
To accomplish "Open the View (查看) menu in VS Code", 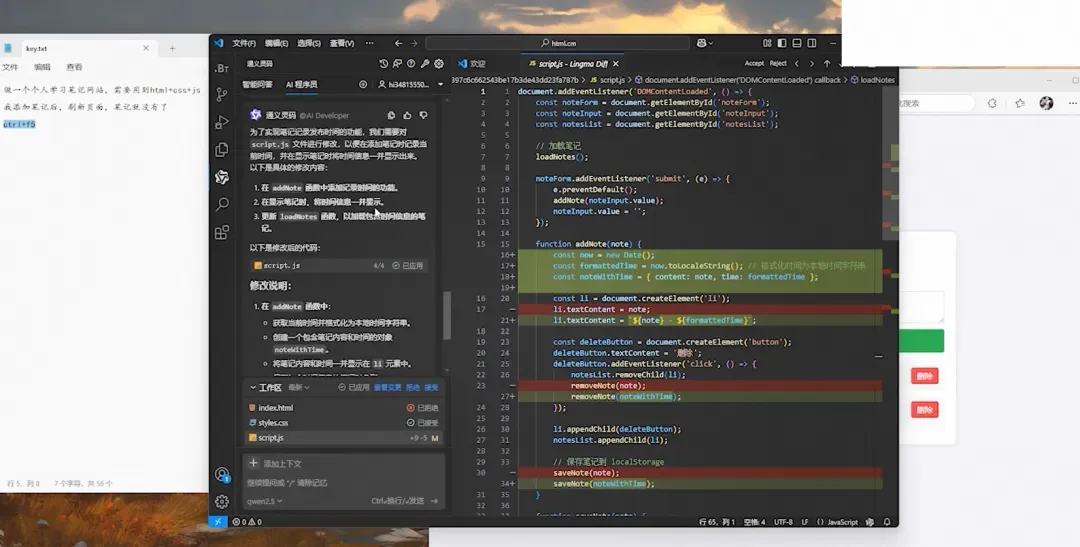I will [x=342, y=43].
